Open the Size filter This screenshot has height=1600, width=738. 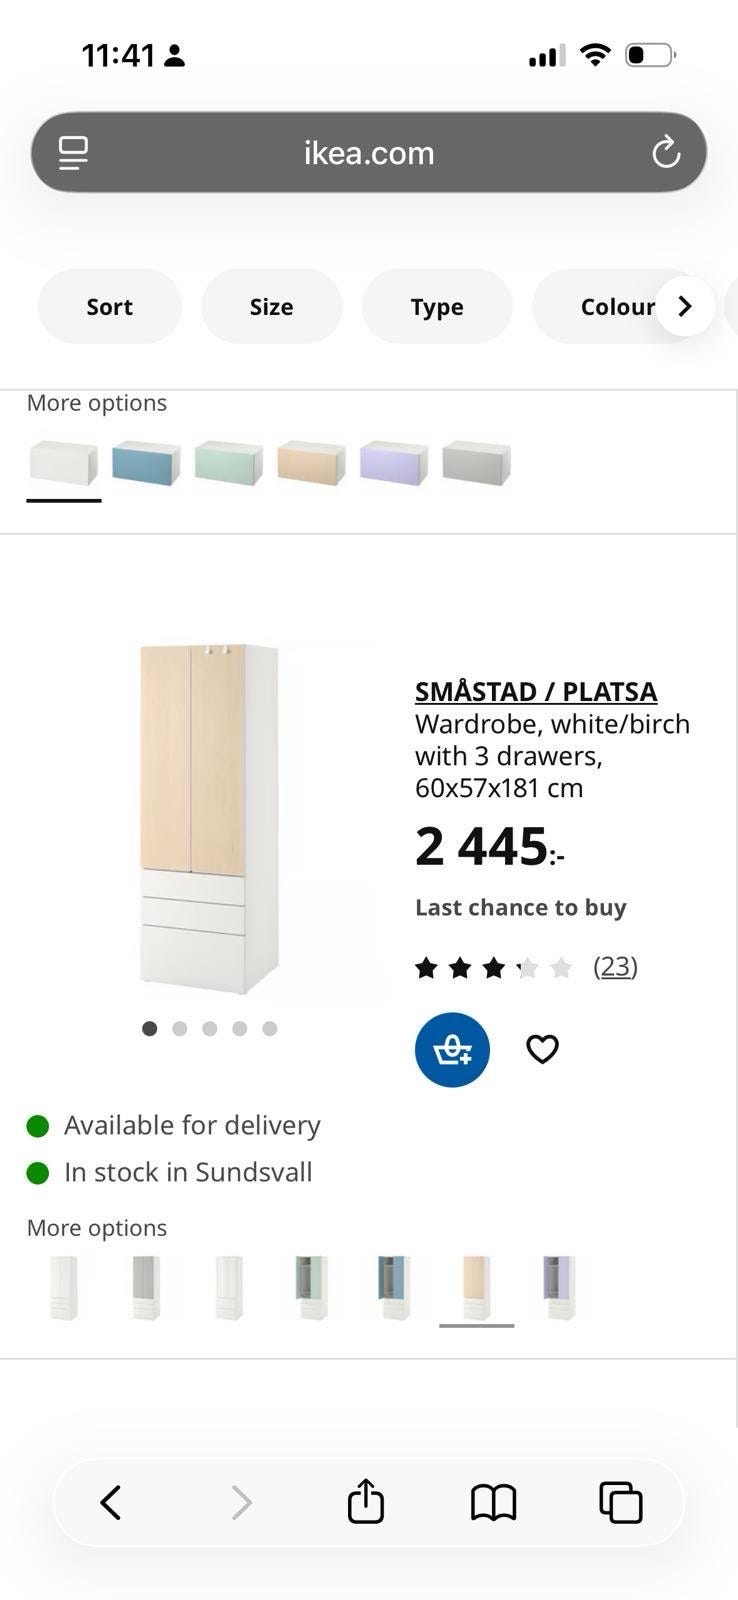(271, 307)
